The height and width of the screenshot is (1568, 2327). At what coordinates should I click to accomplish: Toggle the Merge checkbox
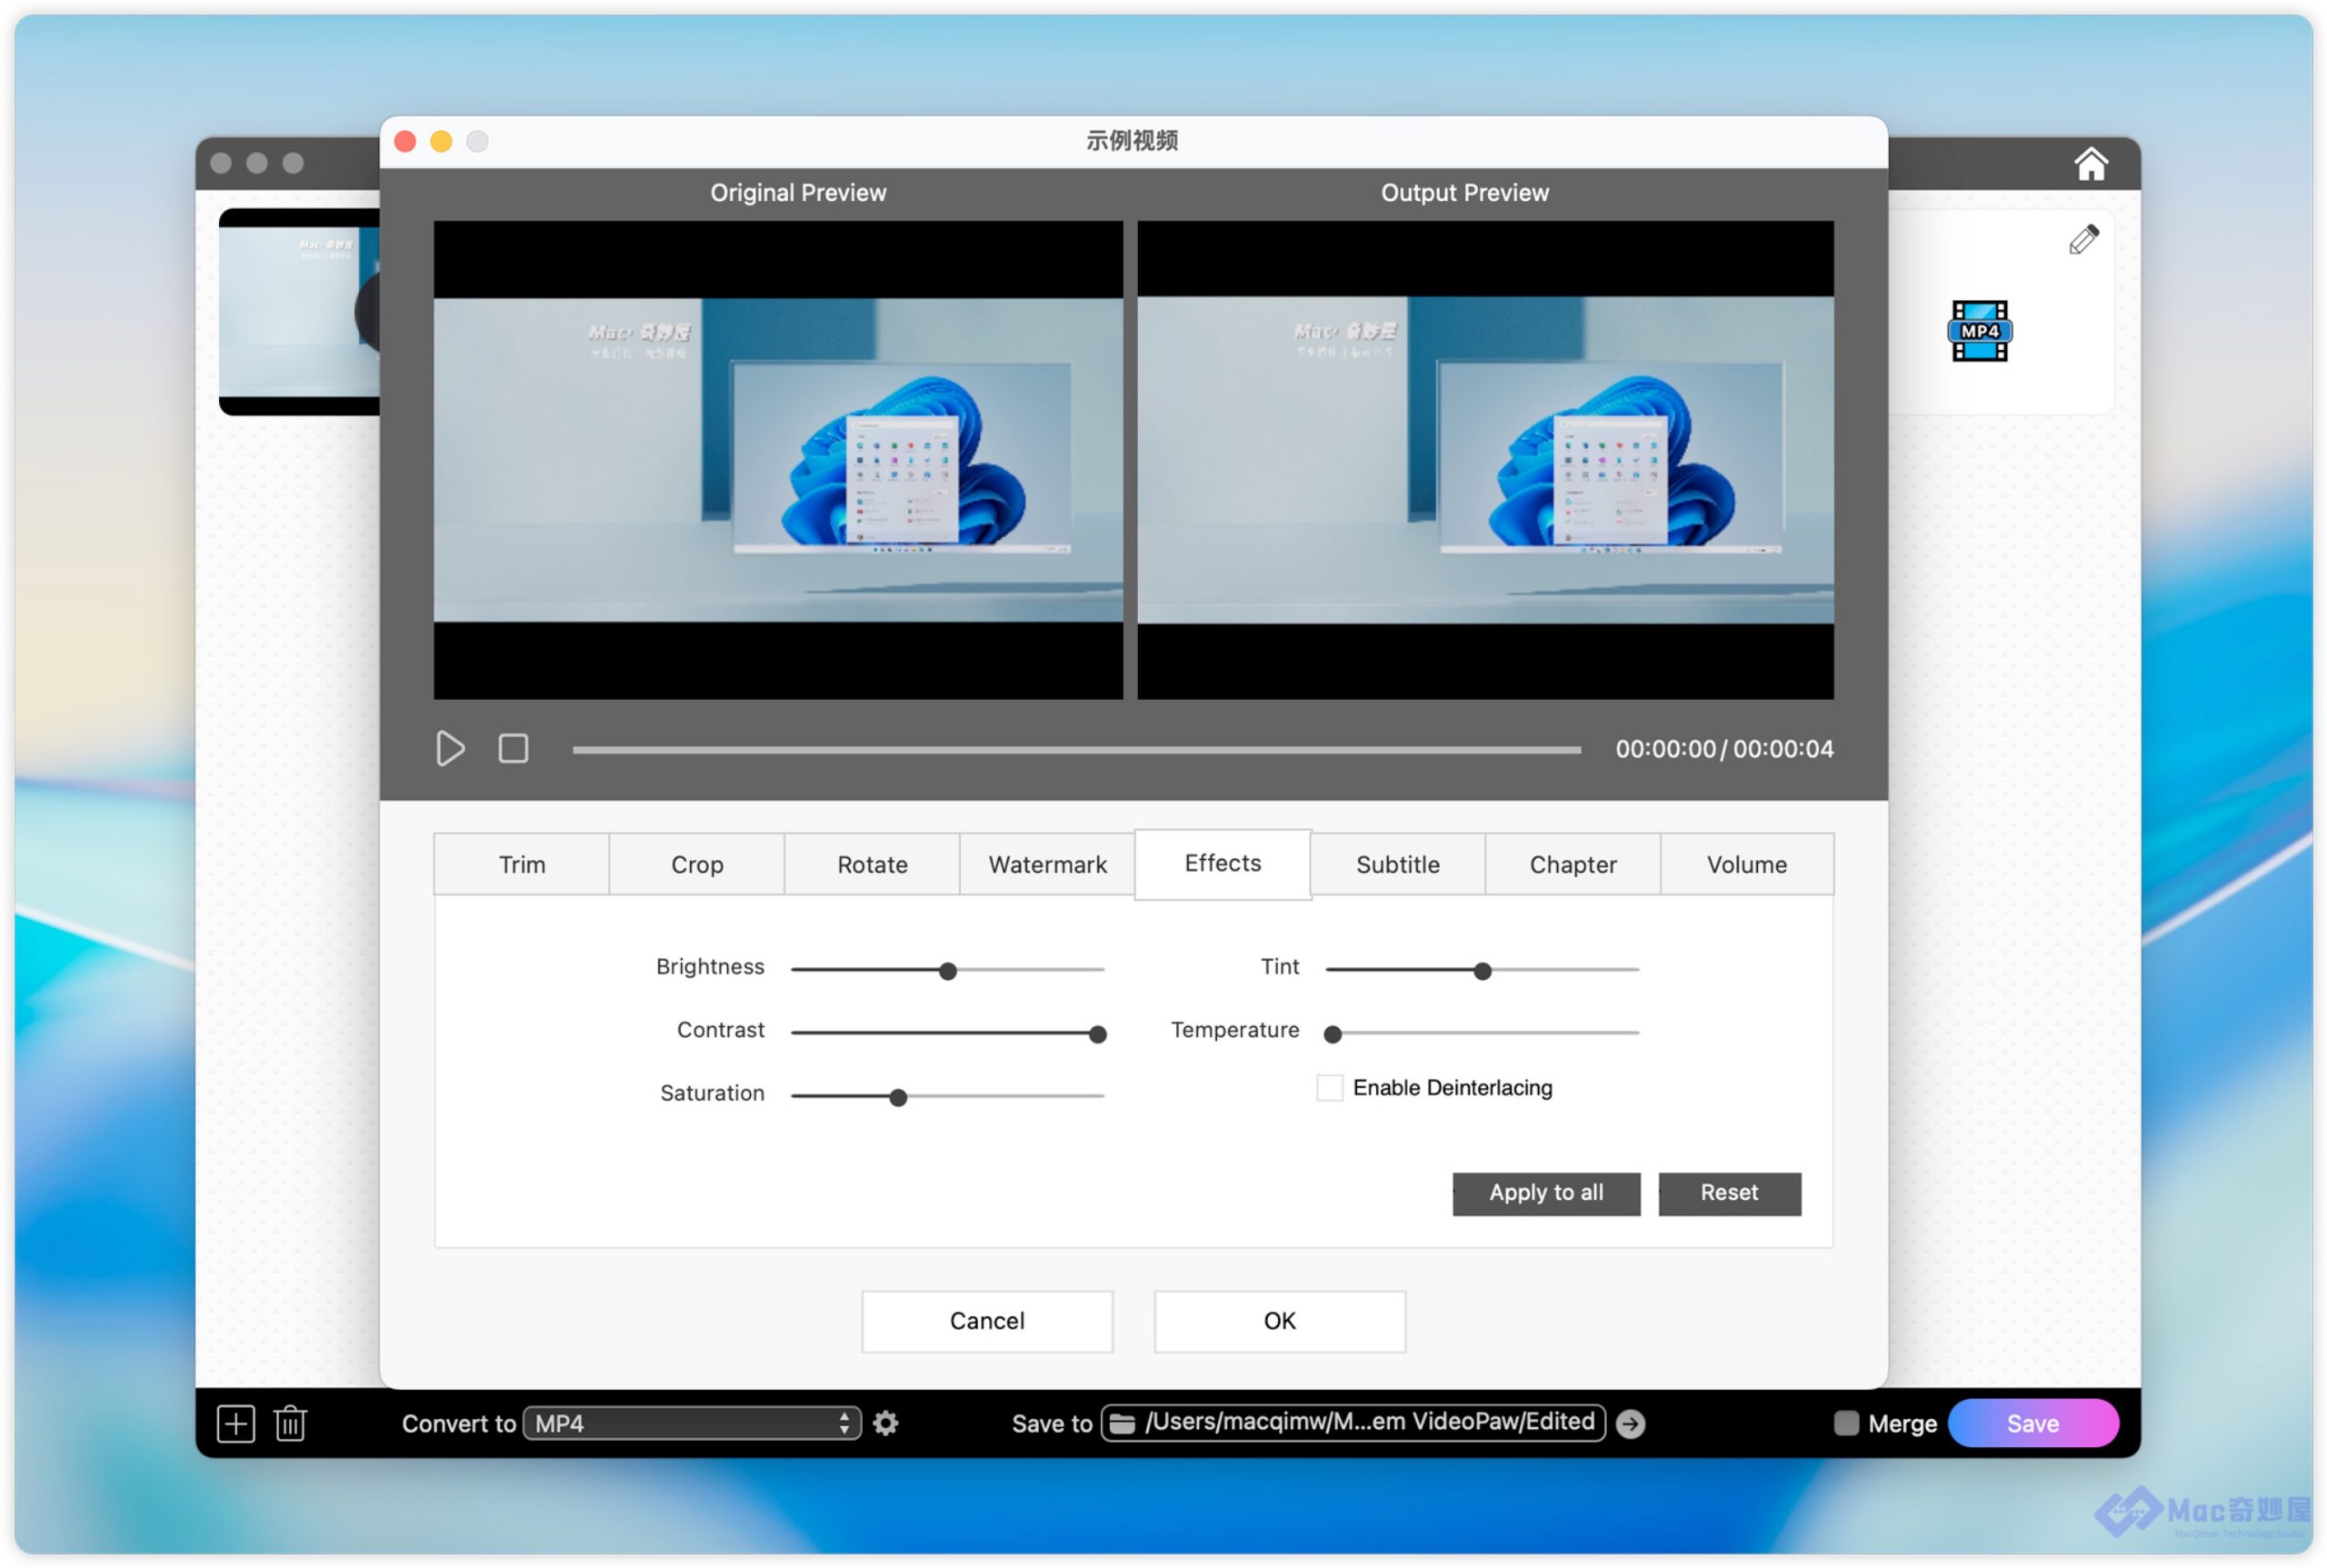[1846, 1423]
